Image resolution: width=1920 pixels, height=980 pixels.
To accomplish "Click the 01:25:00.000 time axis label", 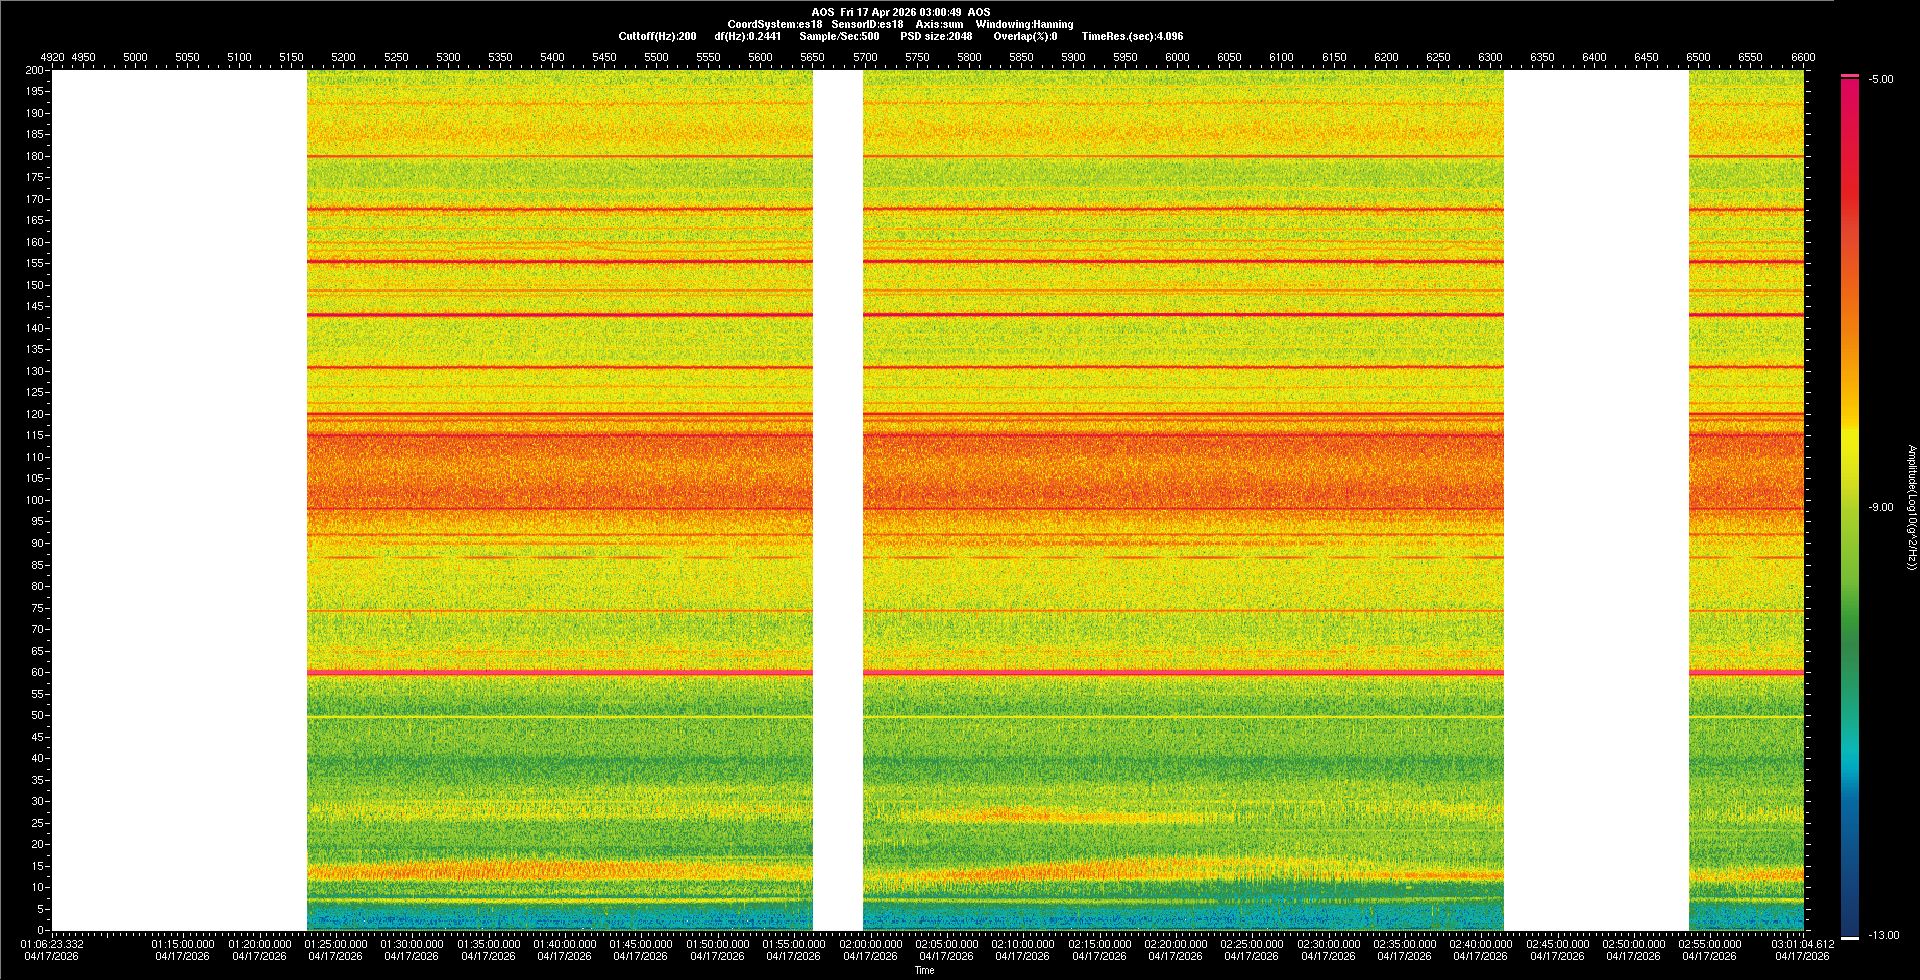I will pos(335,944).
